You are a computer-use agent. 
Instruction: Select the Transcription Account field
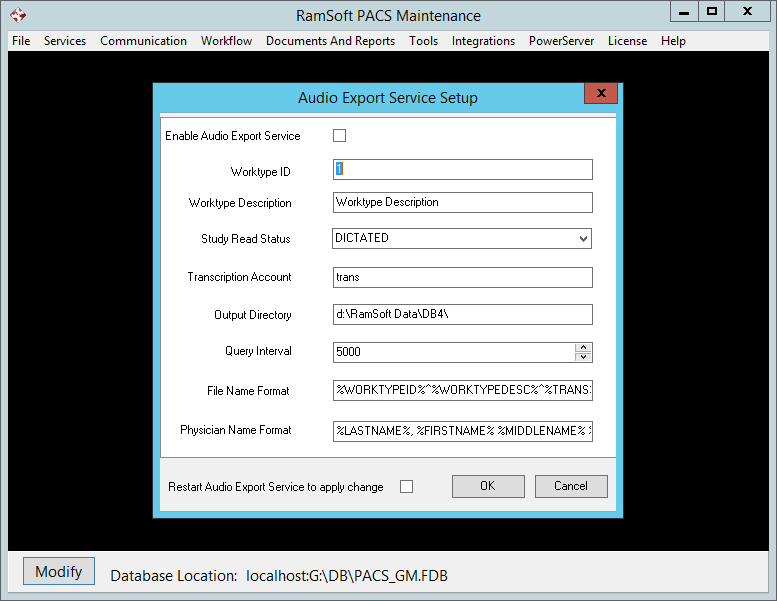point(462,277)
